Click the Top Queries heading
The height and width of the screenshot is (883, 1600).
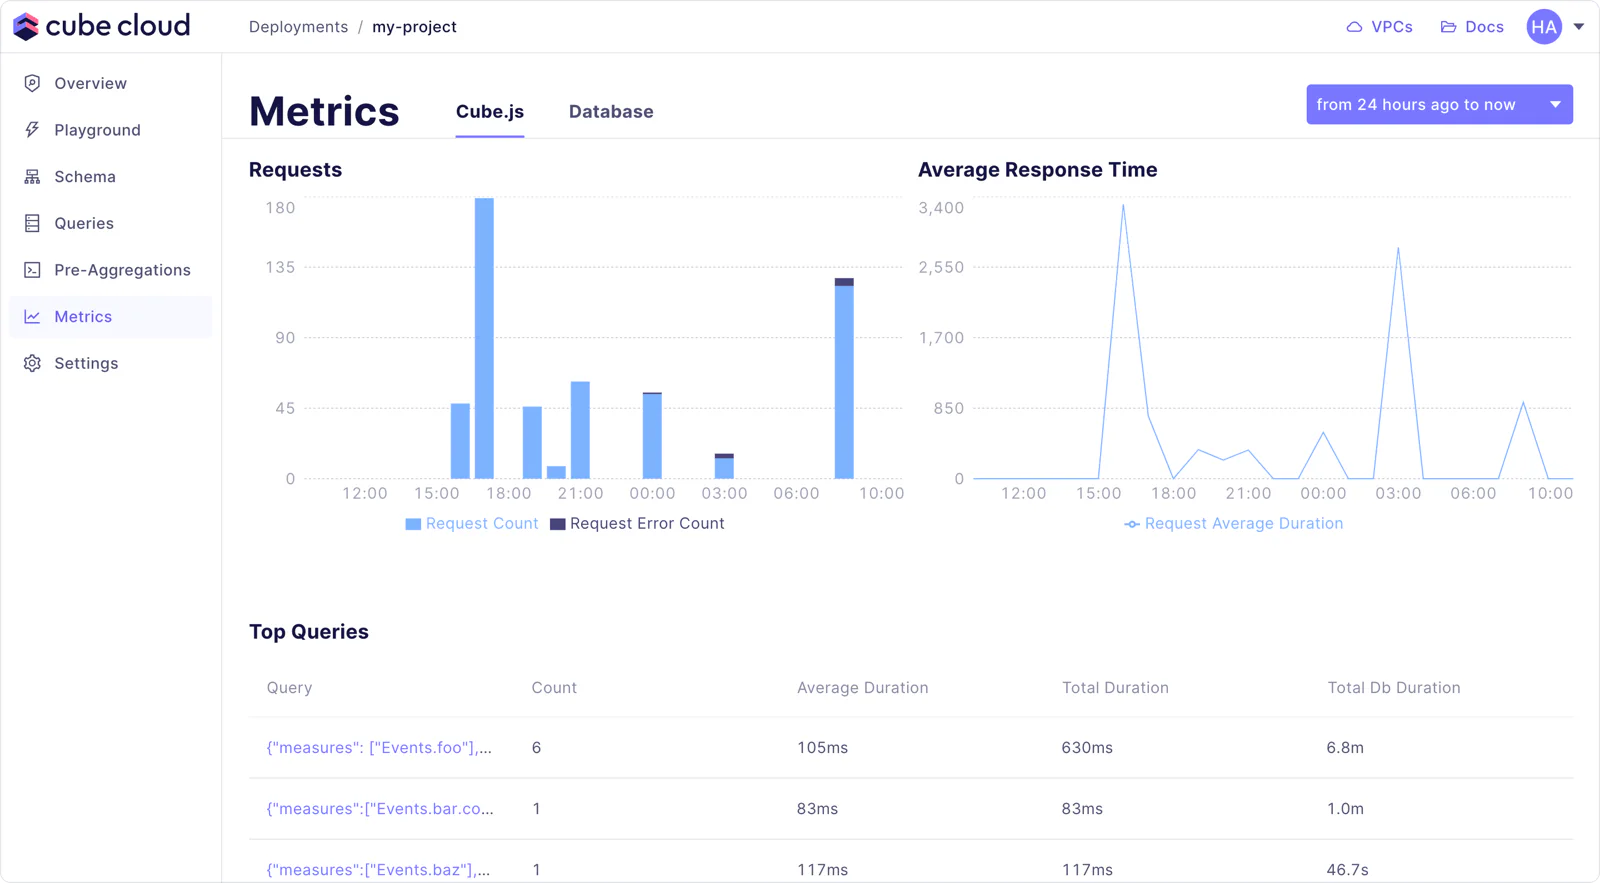coord(309,632)
